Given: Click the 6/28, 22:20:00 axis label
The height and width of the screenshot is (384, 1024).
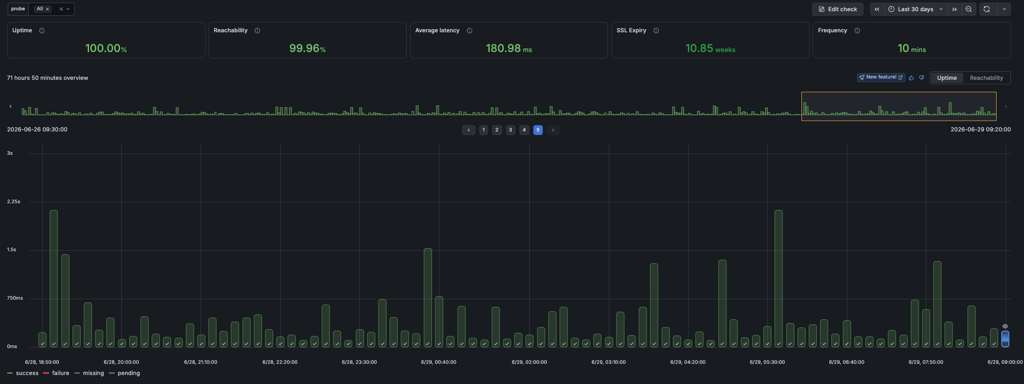Looking at the screenshot, I should pos(280,361).
